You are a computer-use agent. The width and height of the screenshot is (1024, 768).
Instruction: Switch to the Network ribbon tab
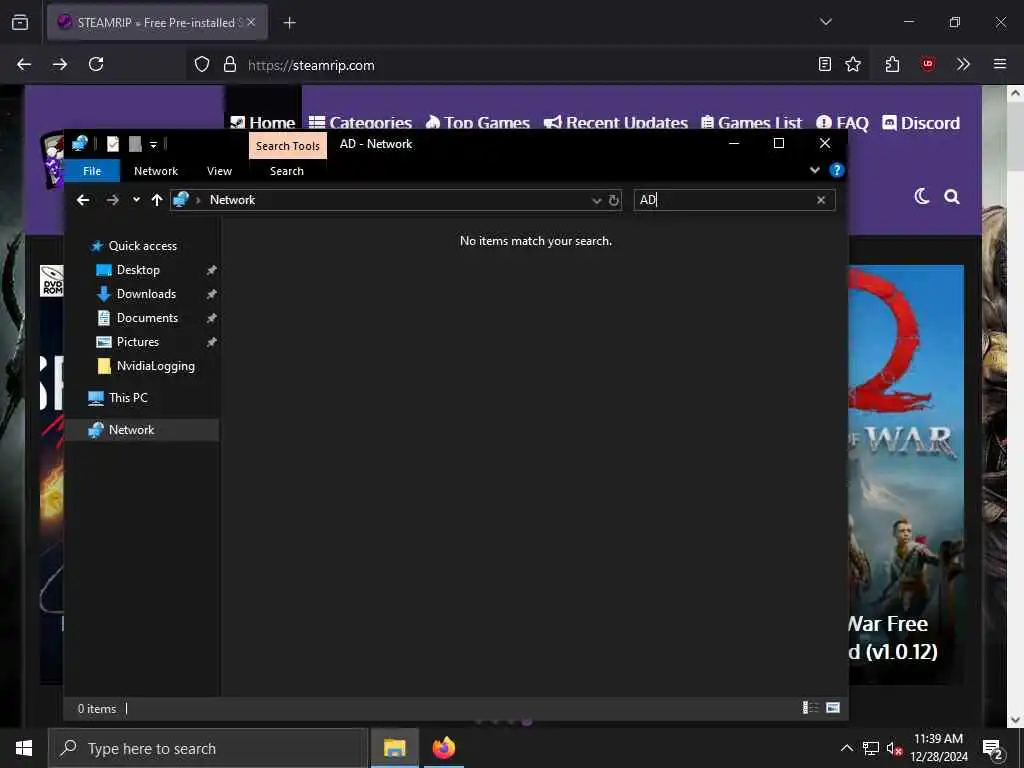point(155,171)
